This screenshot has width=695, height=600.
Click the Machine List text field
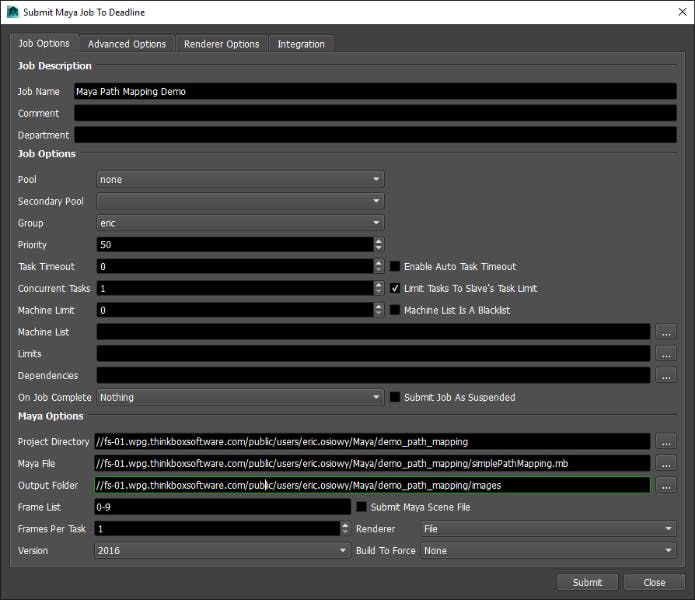coord(373,332)
